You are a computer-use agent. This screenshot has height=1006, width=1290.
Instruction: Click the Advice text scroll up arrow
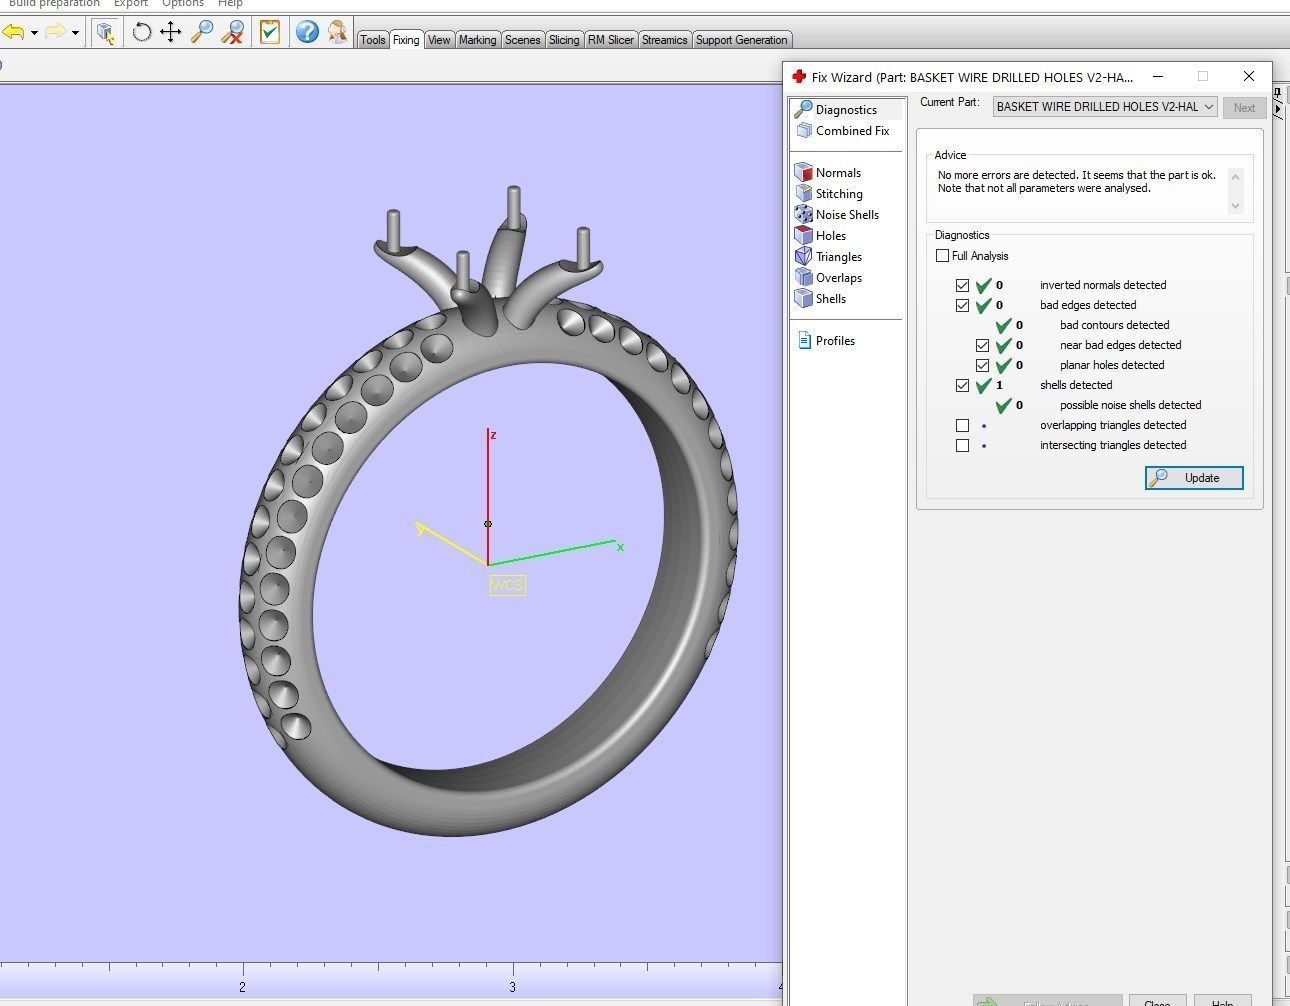[1236, 176]
